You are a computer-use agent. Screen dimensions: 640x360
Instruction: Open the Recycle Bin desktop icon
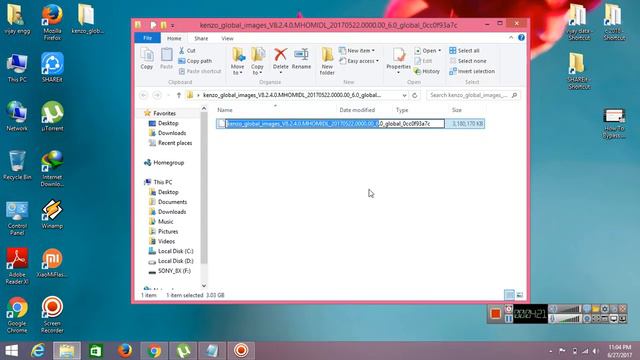point(17,165)
